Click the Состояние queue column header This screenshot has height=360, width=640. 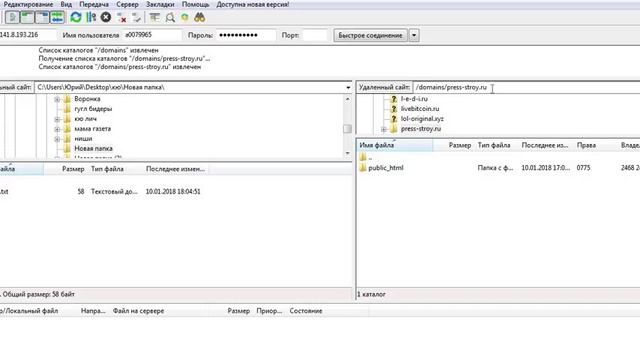(306, 311)
